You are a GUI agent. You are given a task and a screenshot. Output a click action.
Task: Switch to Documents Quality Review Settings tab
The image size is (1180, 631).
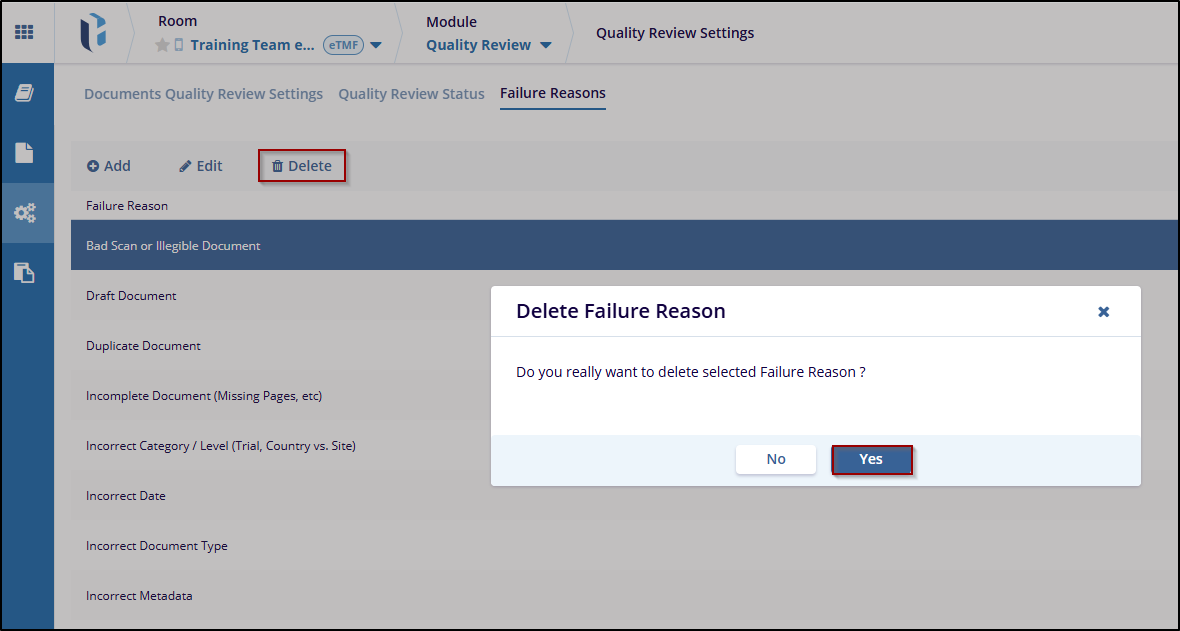click(x=203, y=94)
